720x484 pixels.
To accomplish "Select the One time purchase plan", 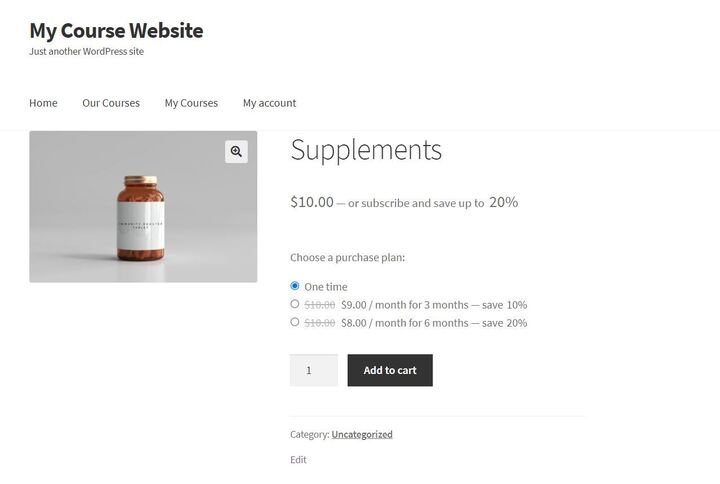I will click(x=295, y=286).
